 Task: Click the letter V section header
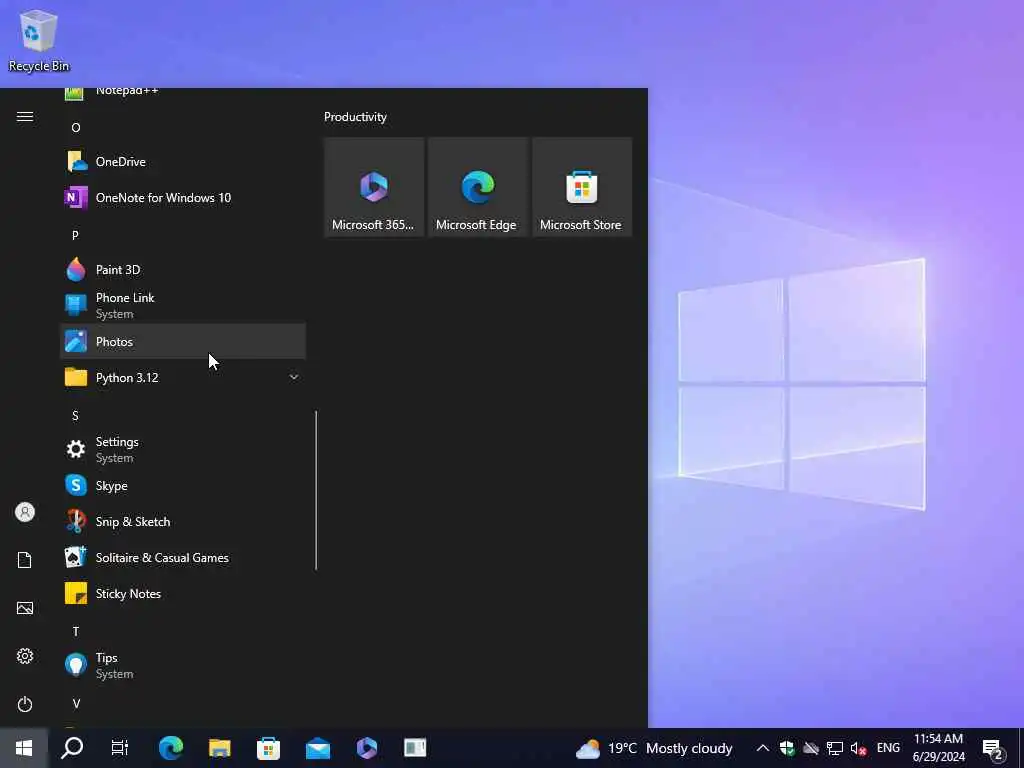pos(76,703)
